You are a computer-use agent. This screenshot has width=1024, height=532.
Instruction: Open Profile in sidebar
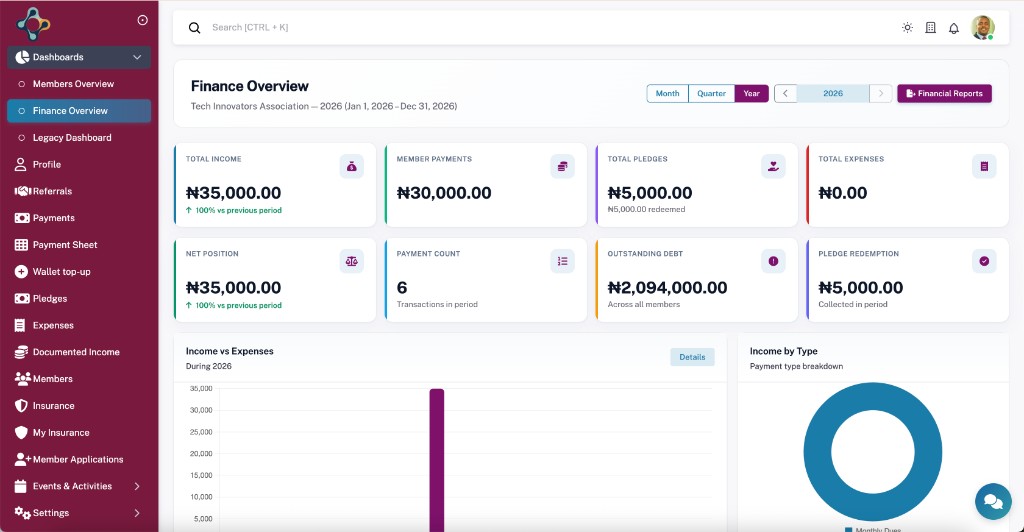(x=79, y=164)
